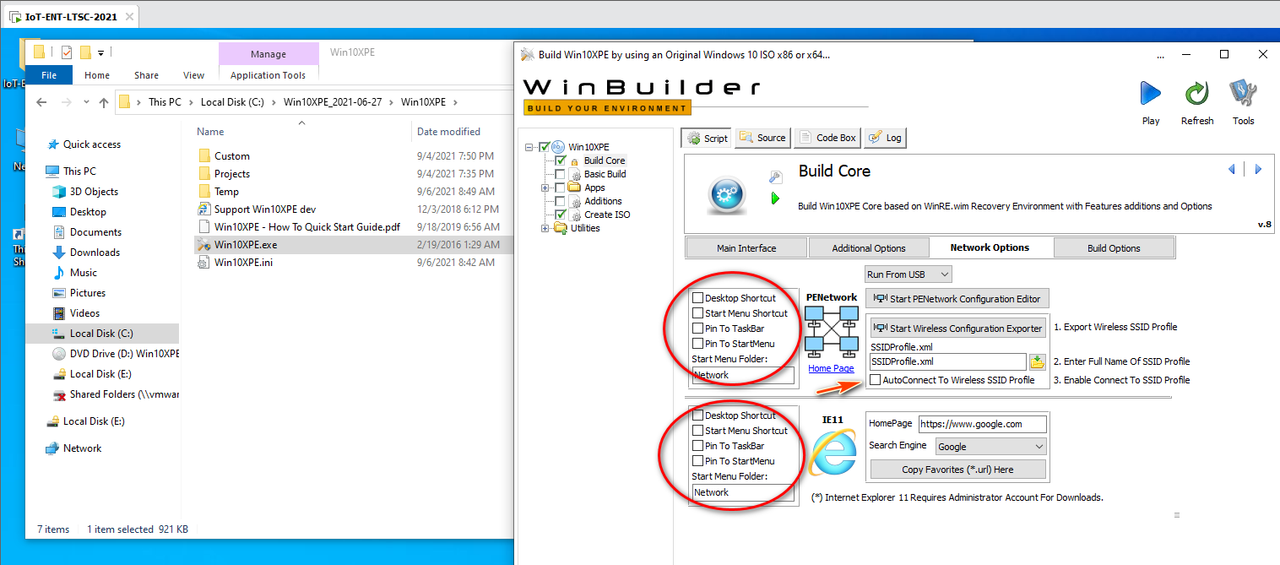Open PENetwork Home Page link

click(x=831, y=368)
